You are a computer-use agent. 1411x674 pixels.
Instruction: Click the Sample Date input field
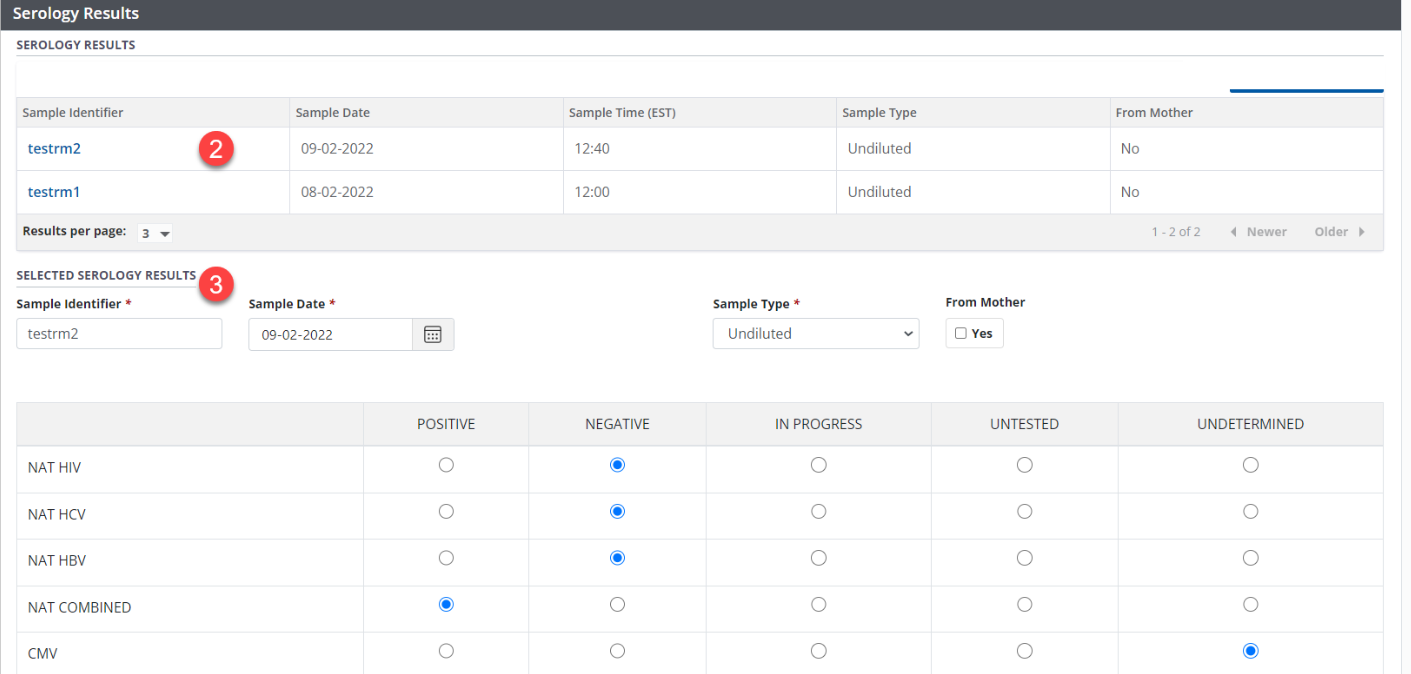click(x=330, y=335)
